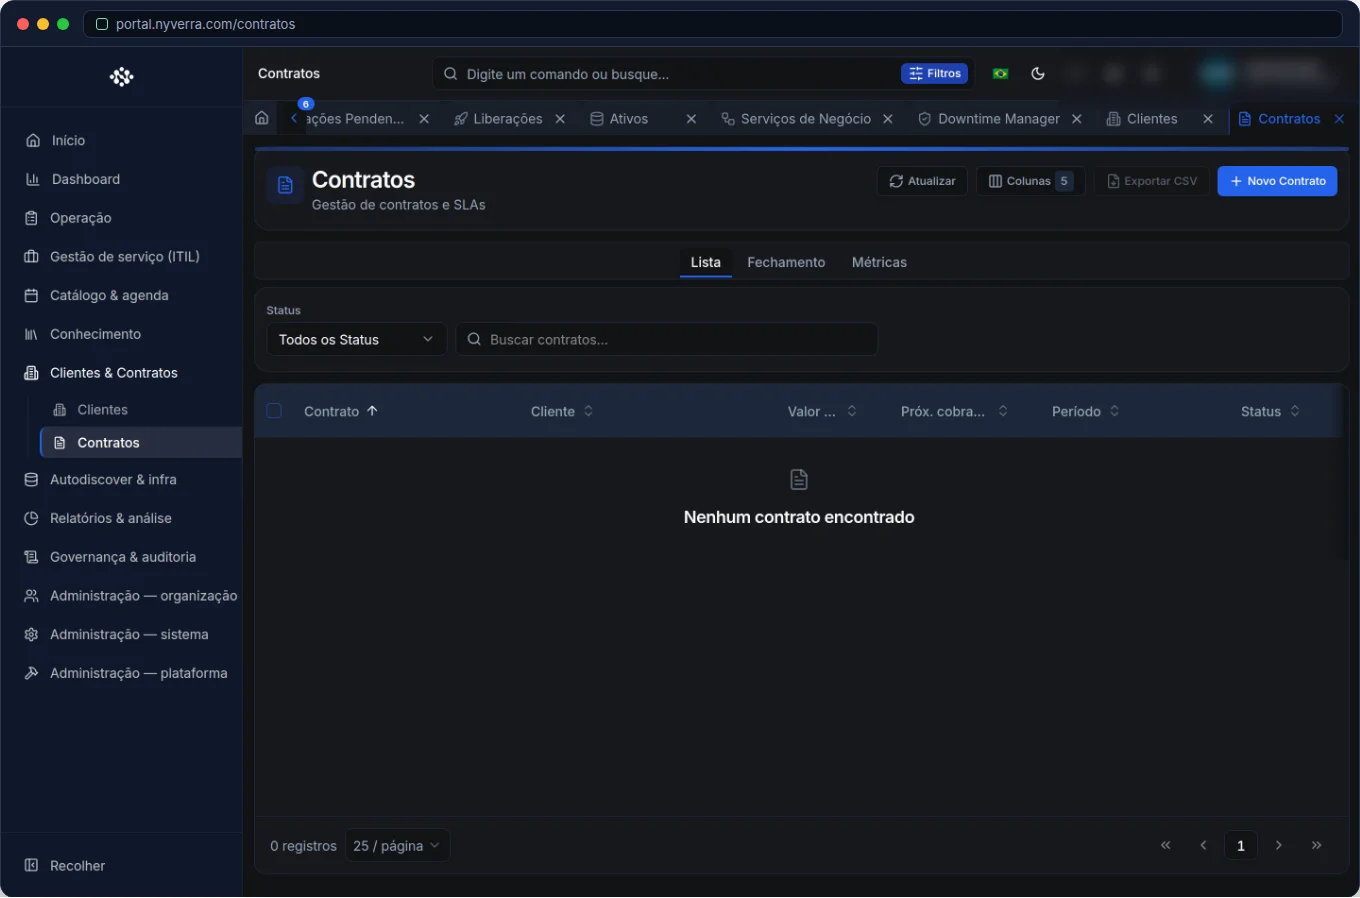Open the Colunas column selector
The width and height of the screenshot is (1360, 898).
[1031, 181]
